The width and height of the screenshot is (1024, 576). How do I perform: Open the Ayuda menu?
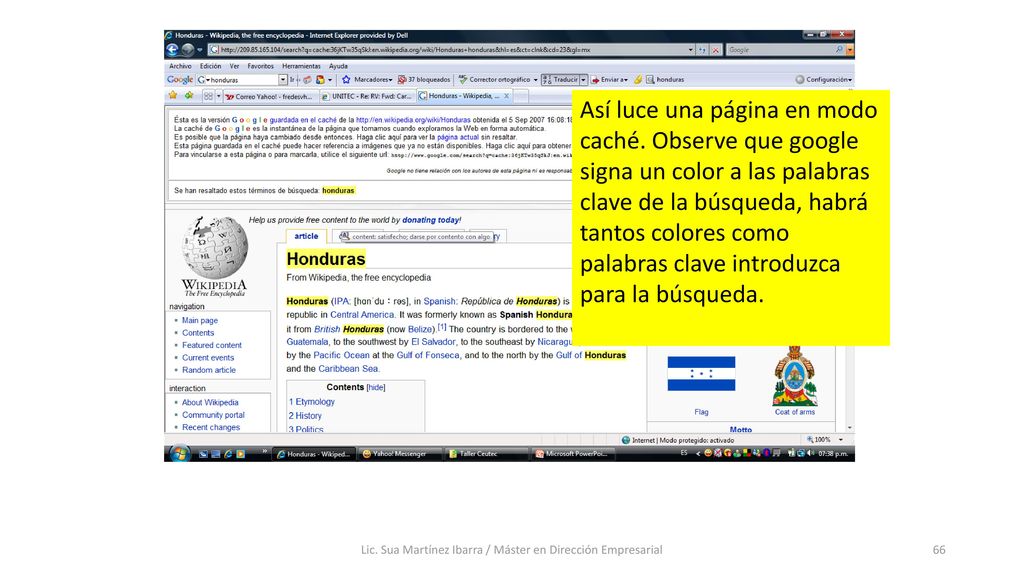[338, 66]
